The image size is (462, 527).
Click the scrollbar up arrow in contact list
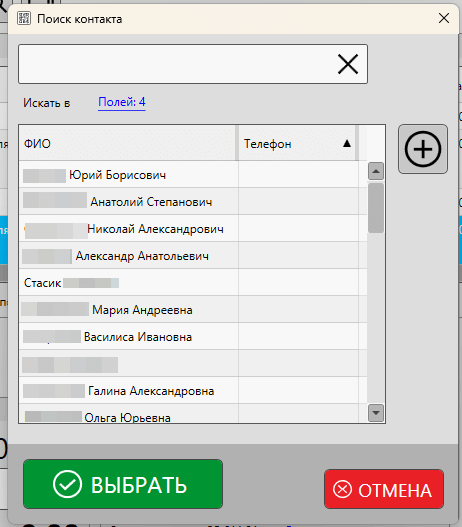(376, 171)
